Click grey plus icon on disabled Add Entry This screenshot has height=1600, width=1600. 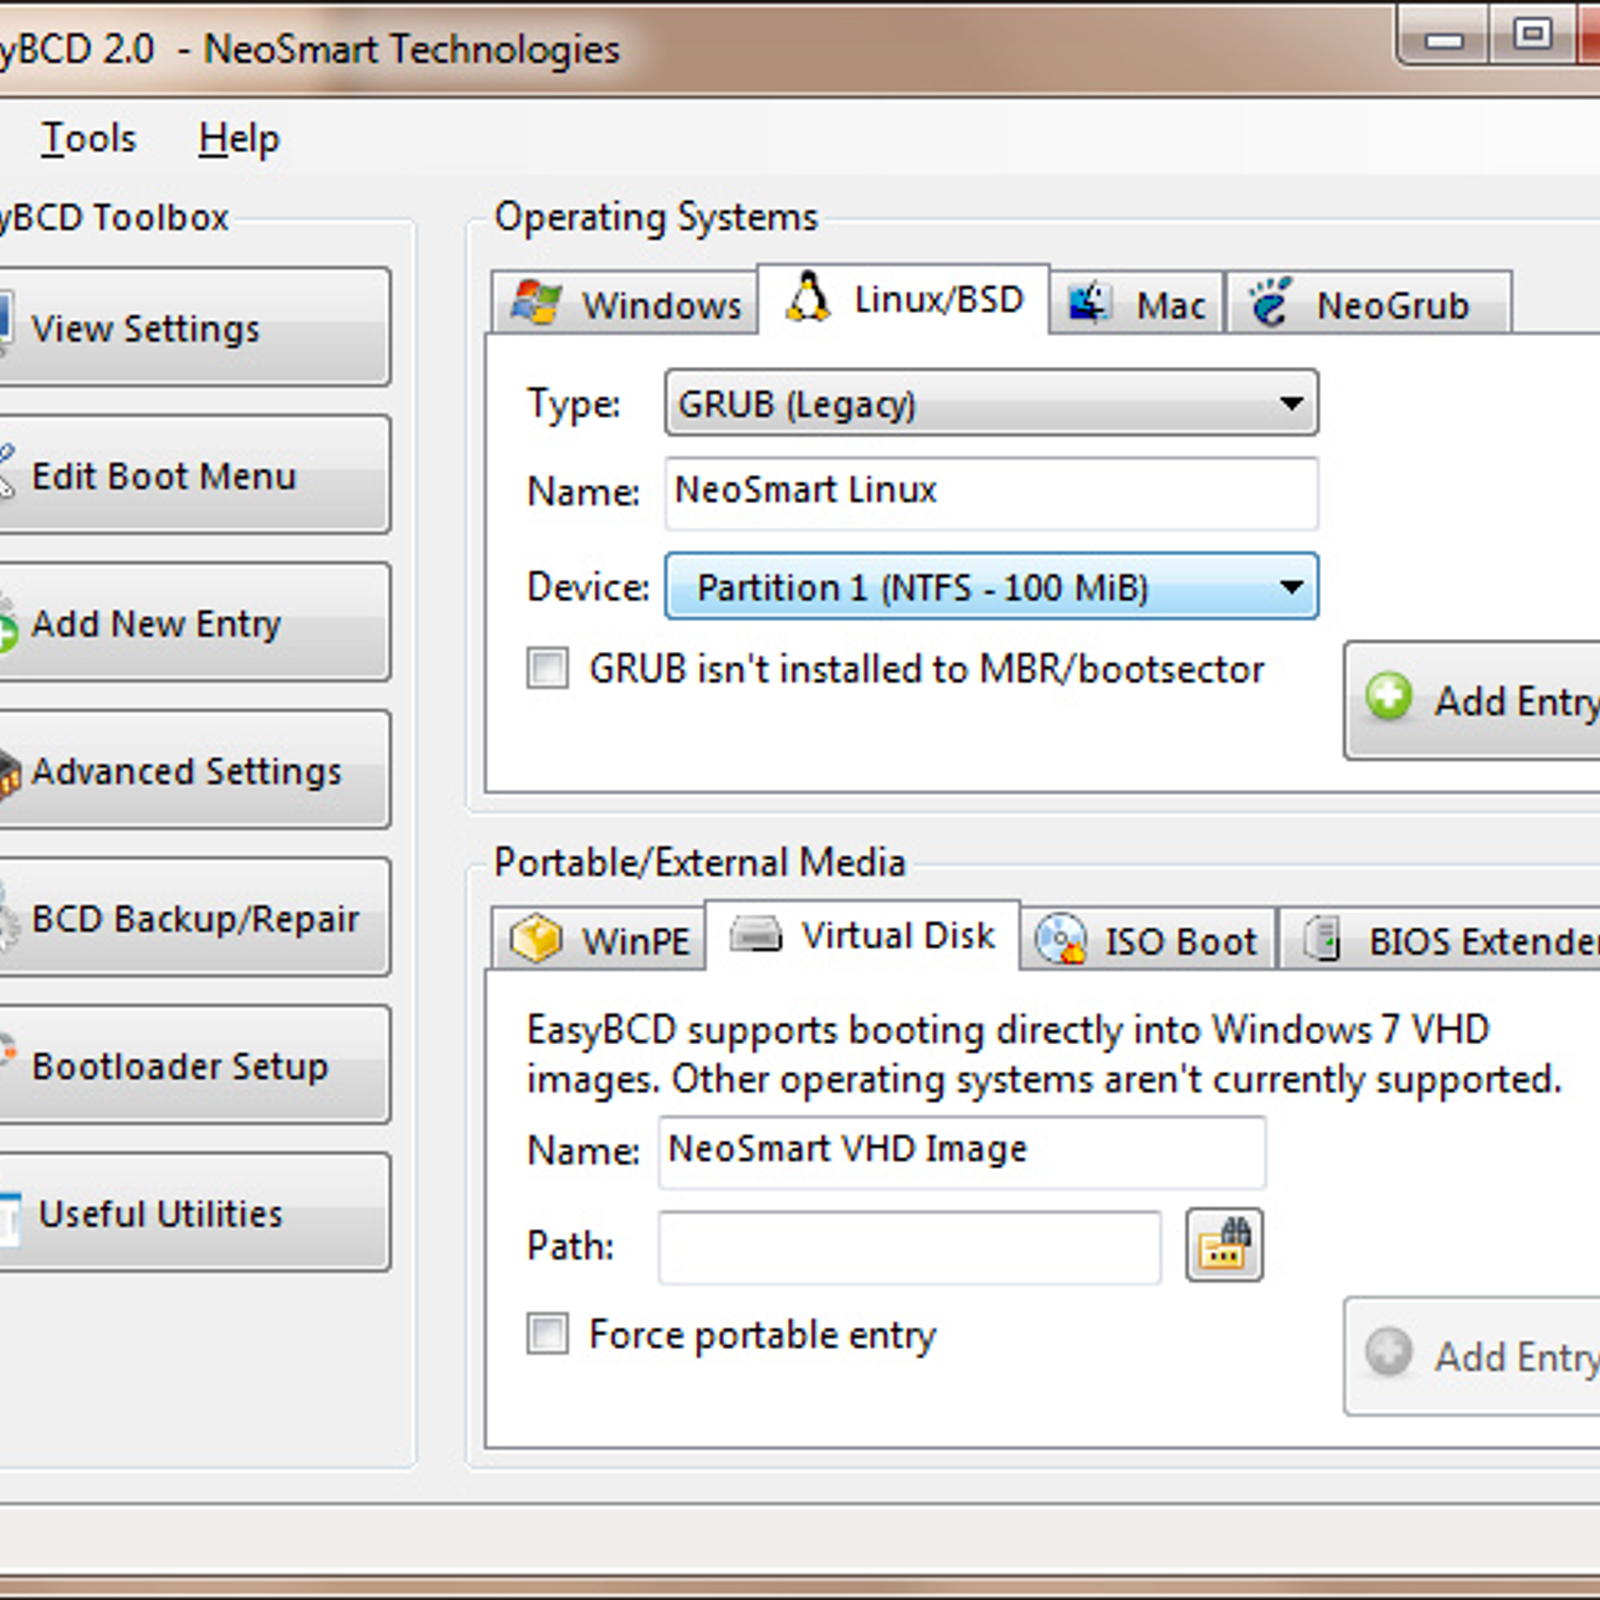tap(1389, 1352)
